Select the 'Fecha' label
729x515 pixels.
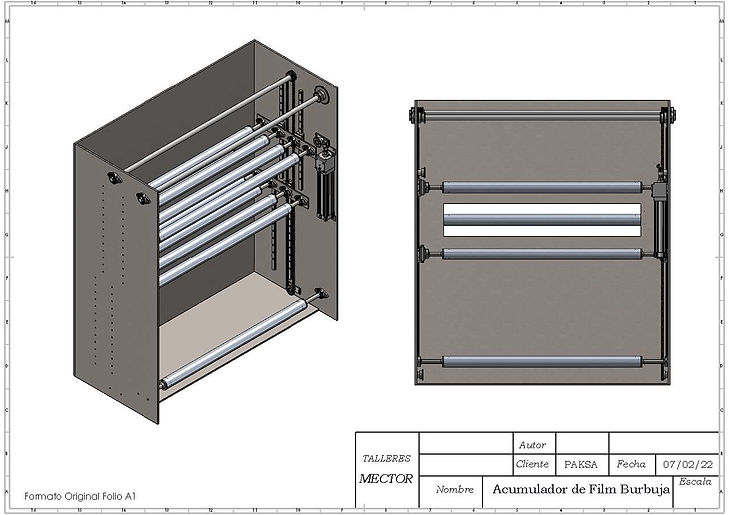click(x=631, y=464)
